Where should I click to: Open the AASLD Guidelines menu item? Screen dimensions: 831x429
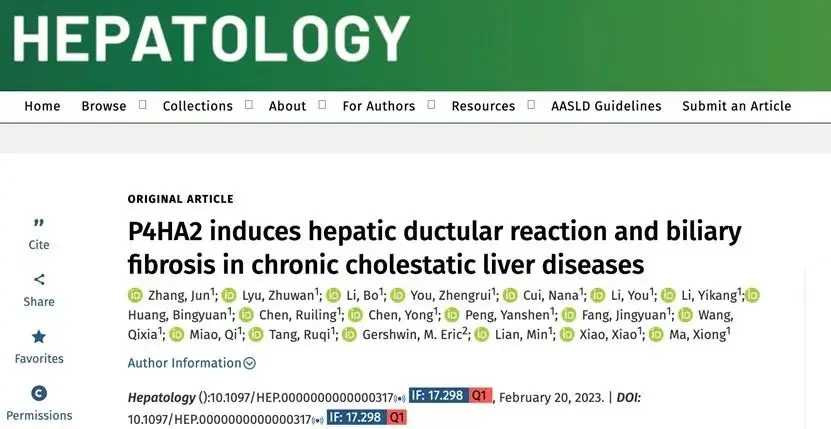[x=606, y=106]
